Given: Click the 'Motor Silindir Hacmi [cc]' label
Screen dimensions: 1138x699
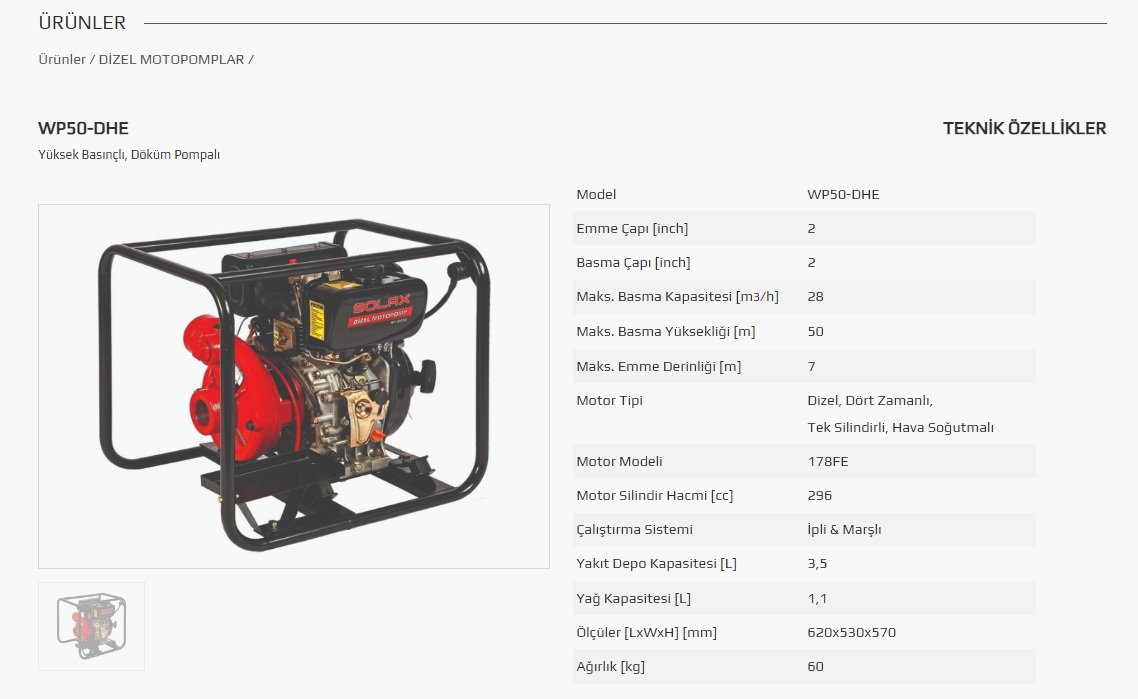Looking at the screenshot, I should pos(655,496).
